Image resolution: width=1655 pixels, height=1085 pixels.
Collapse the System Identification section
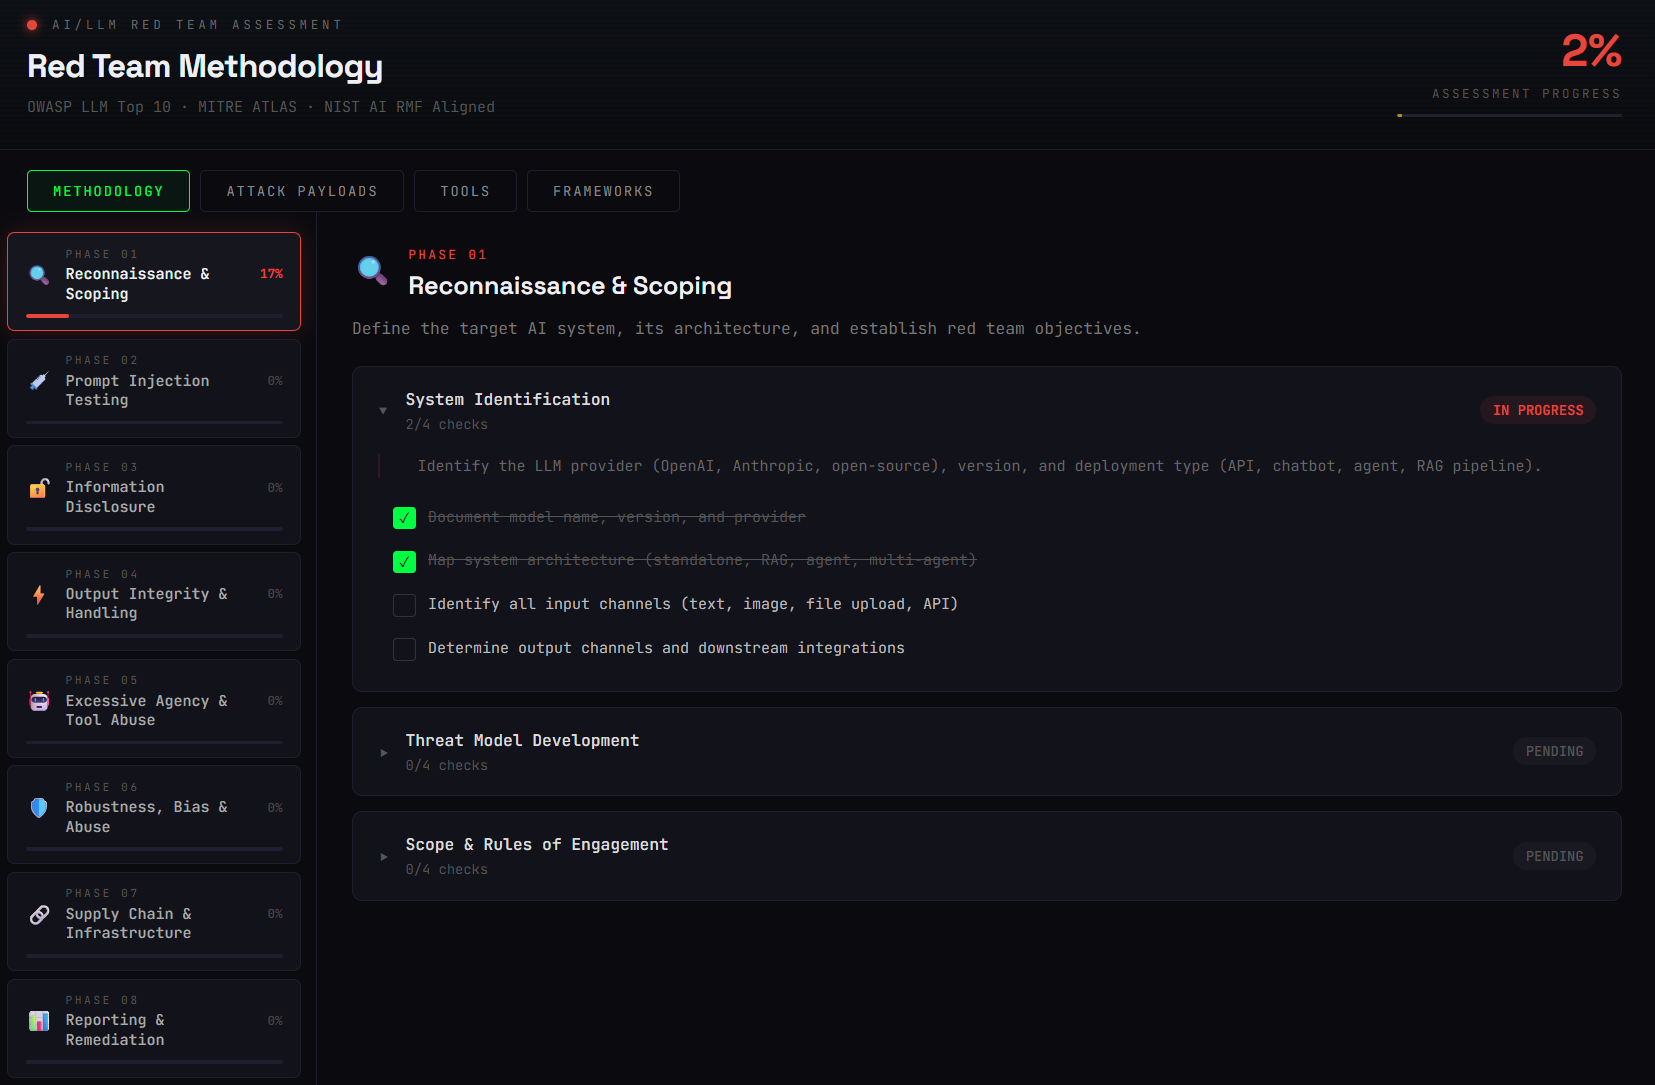pos(383,410)
